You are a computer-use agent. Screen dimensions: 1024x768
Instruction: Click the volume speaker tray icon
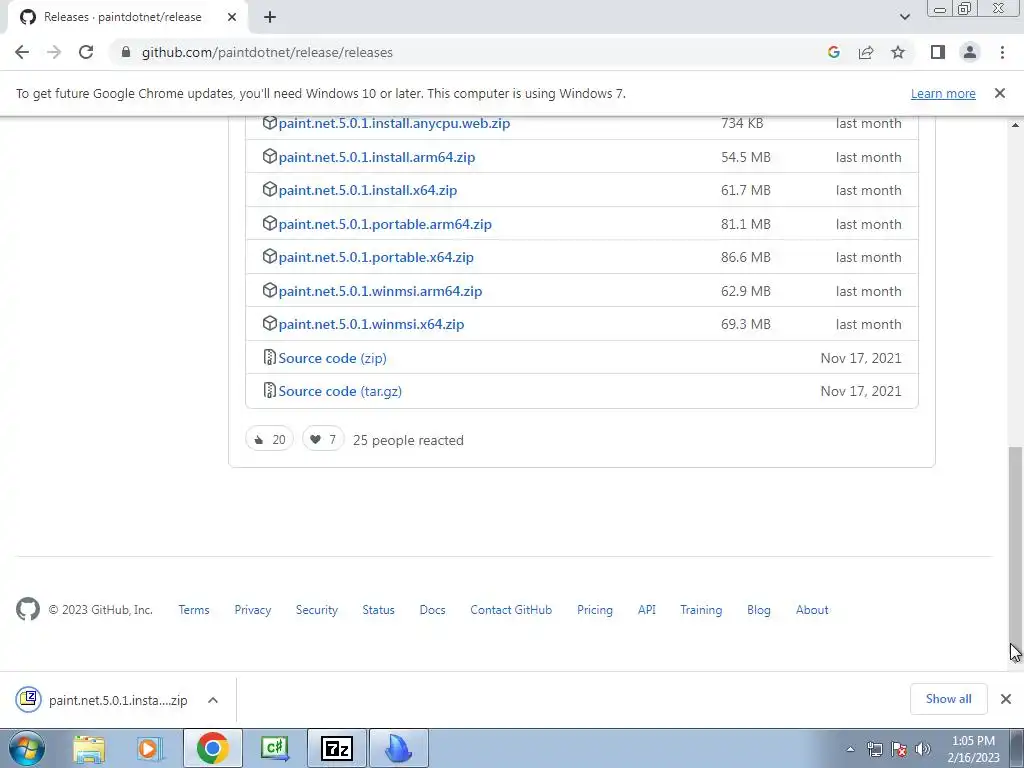[x=923, y=749]
